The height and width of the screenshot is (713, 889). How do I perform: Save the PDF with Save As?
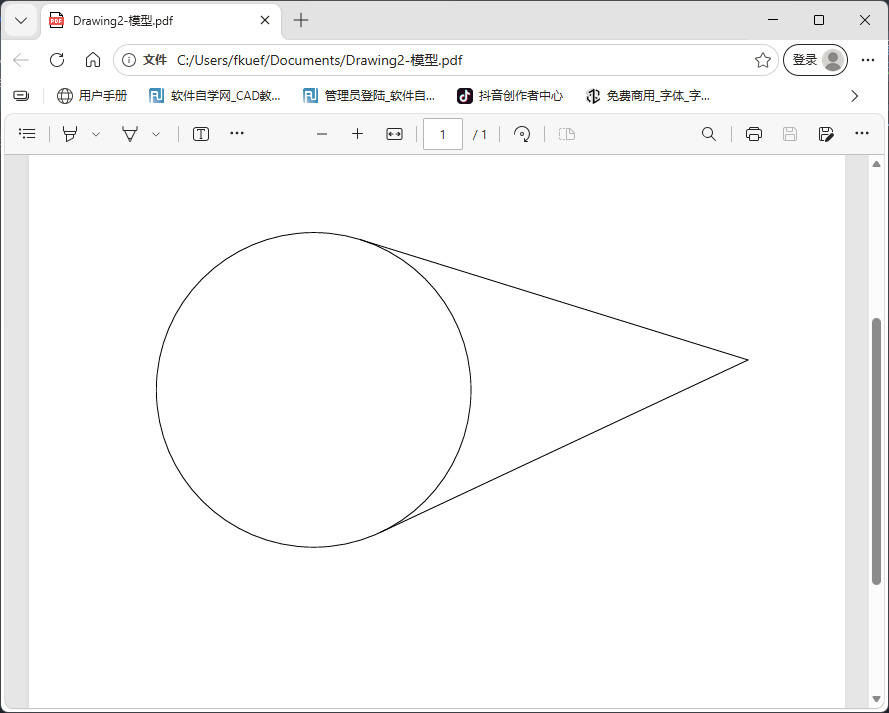pyautogui.click(x=826, y=133)
